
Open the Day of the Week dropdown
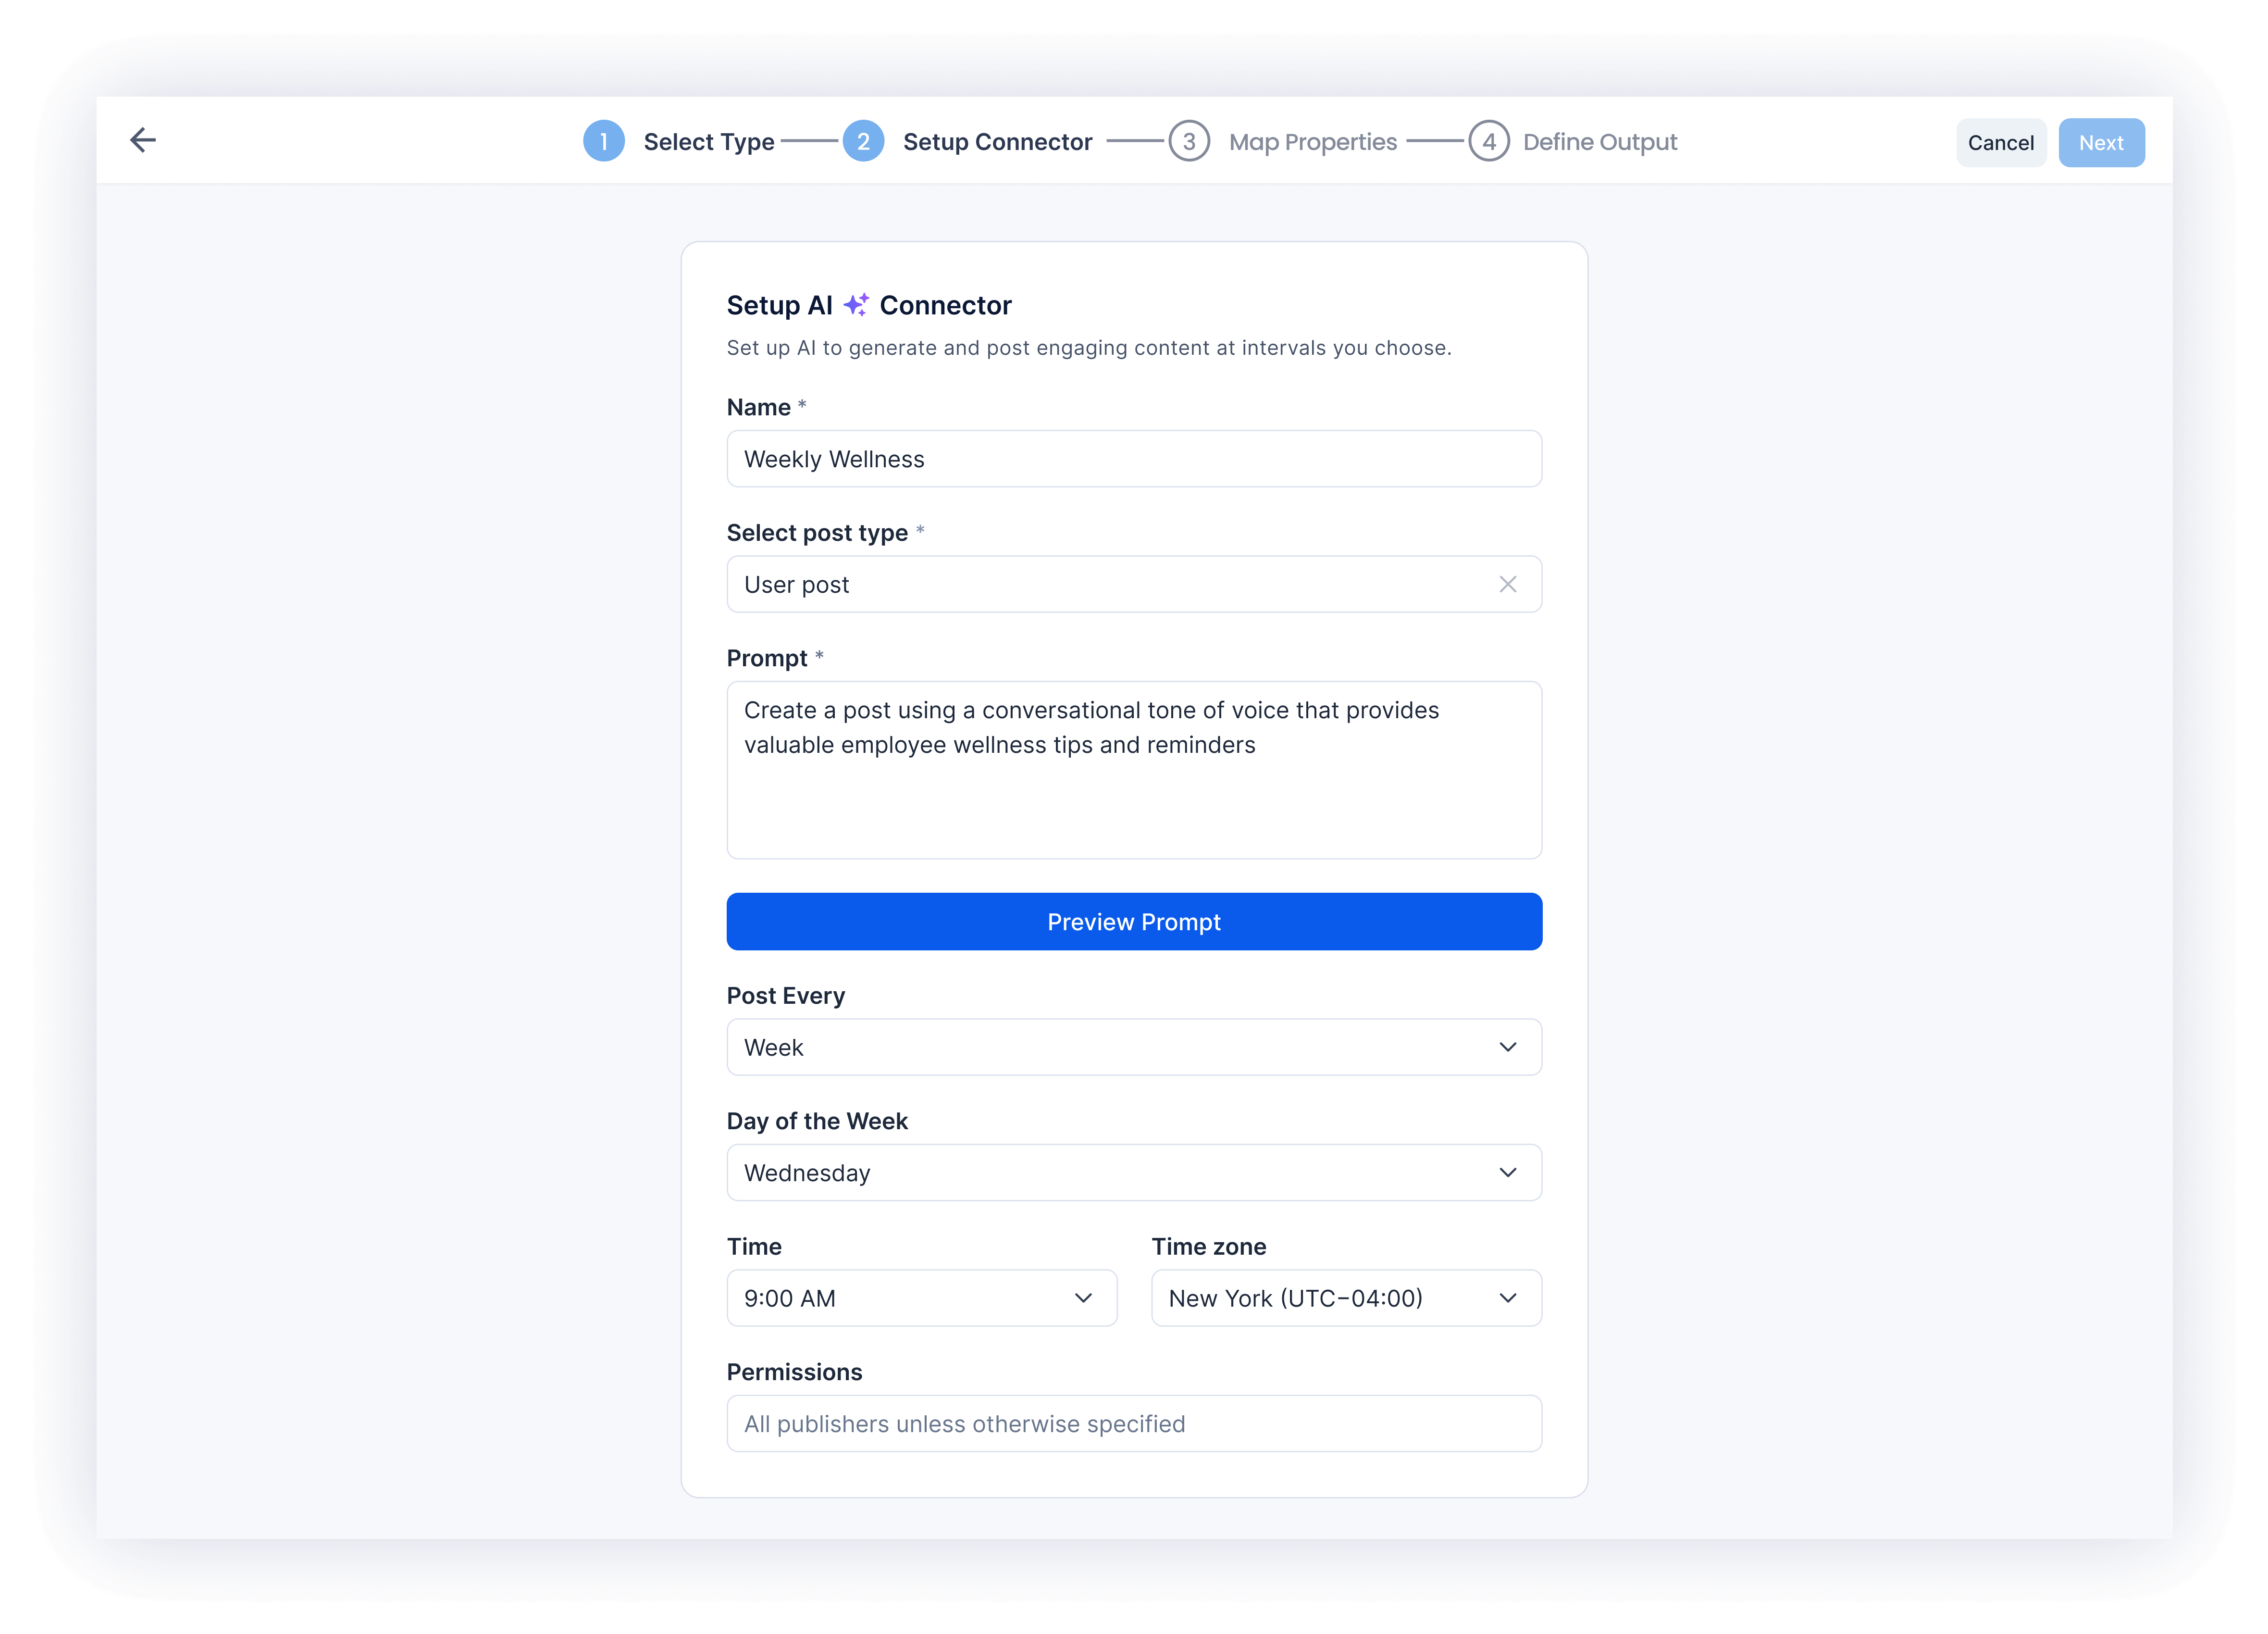[1134, 1172]
